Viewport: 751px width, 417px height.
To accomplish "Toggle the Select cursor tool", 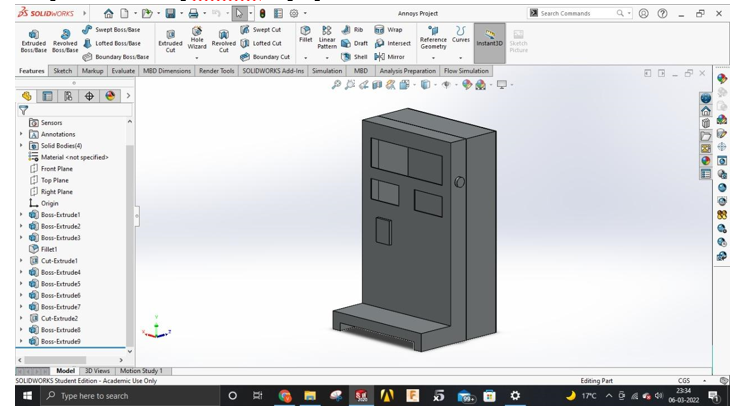I will (239, 13).
